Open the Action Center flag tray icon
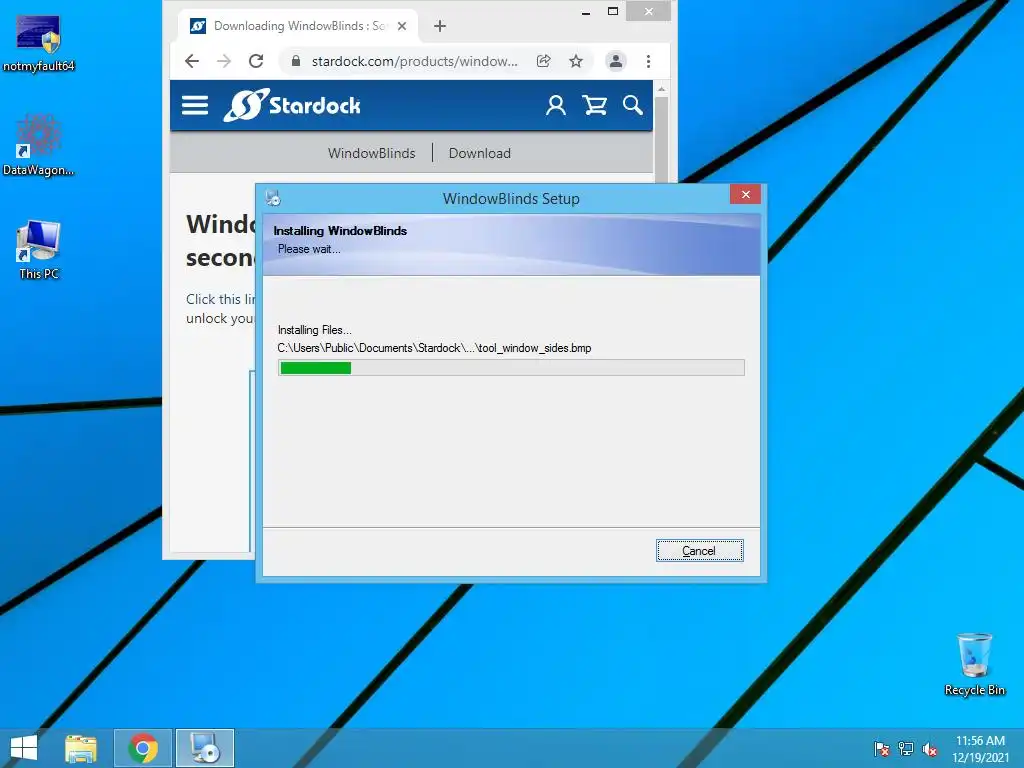 click(x=881, y=748)
